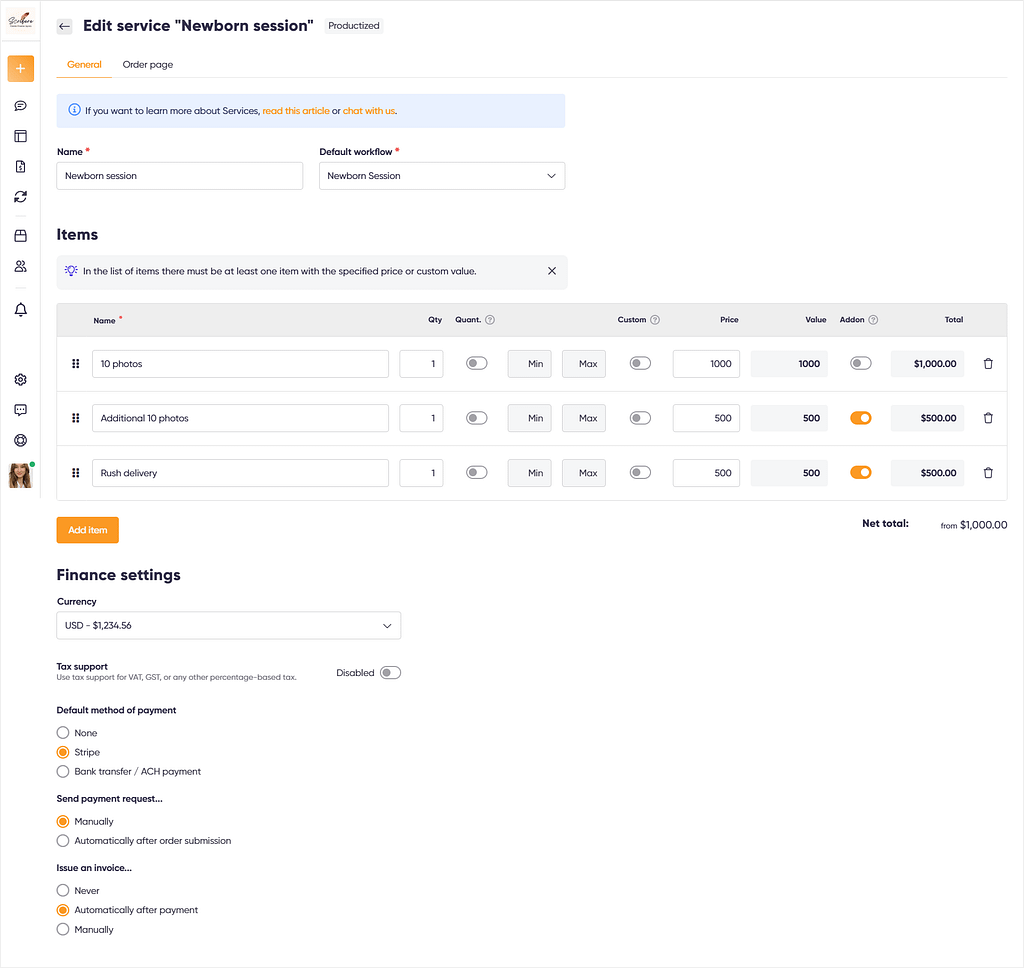The width and height of the screenshot is (1024, 968).
Task: Select None as payment method
Action: [x=63, y=733]
